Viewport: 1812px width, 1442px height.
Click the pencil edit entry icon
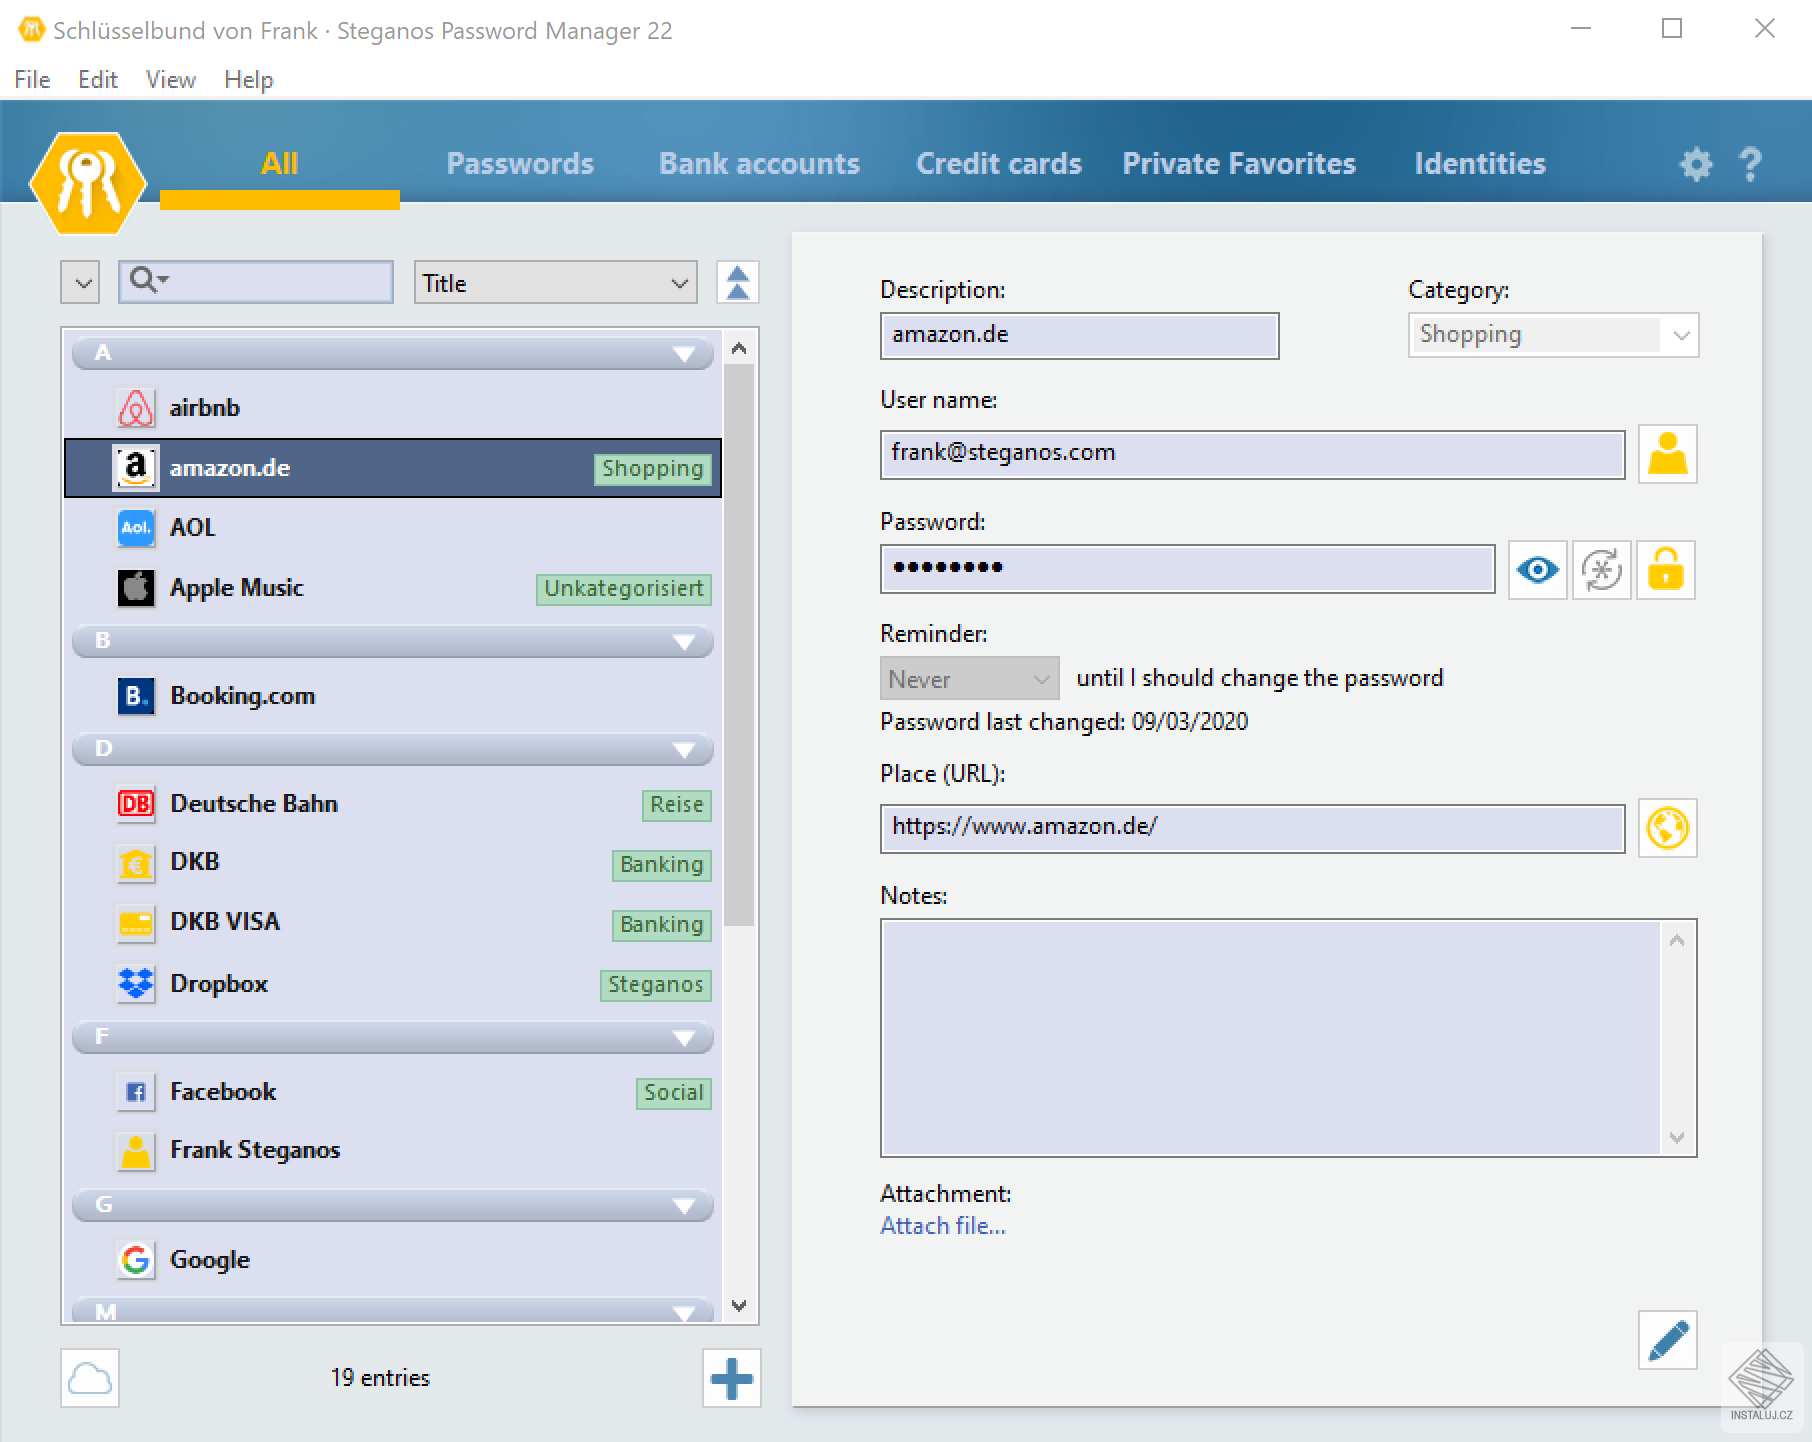pyautogui.click(x=1667, y=1340)
